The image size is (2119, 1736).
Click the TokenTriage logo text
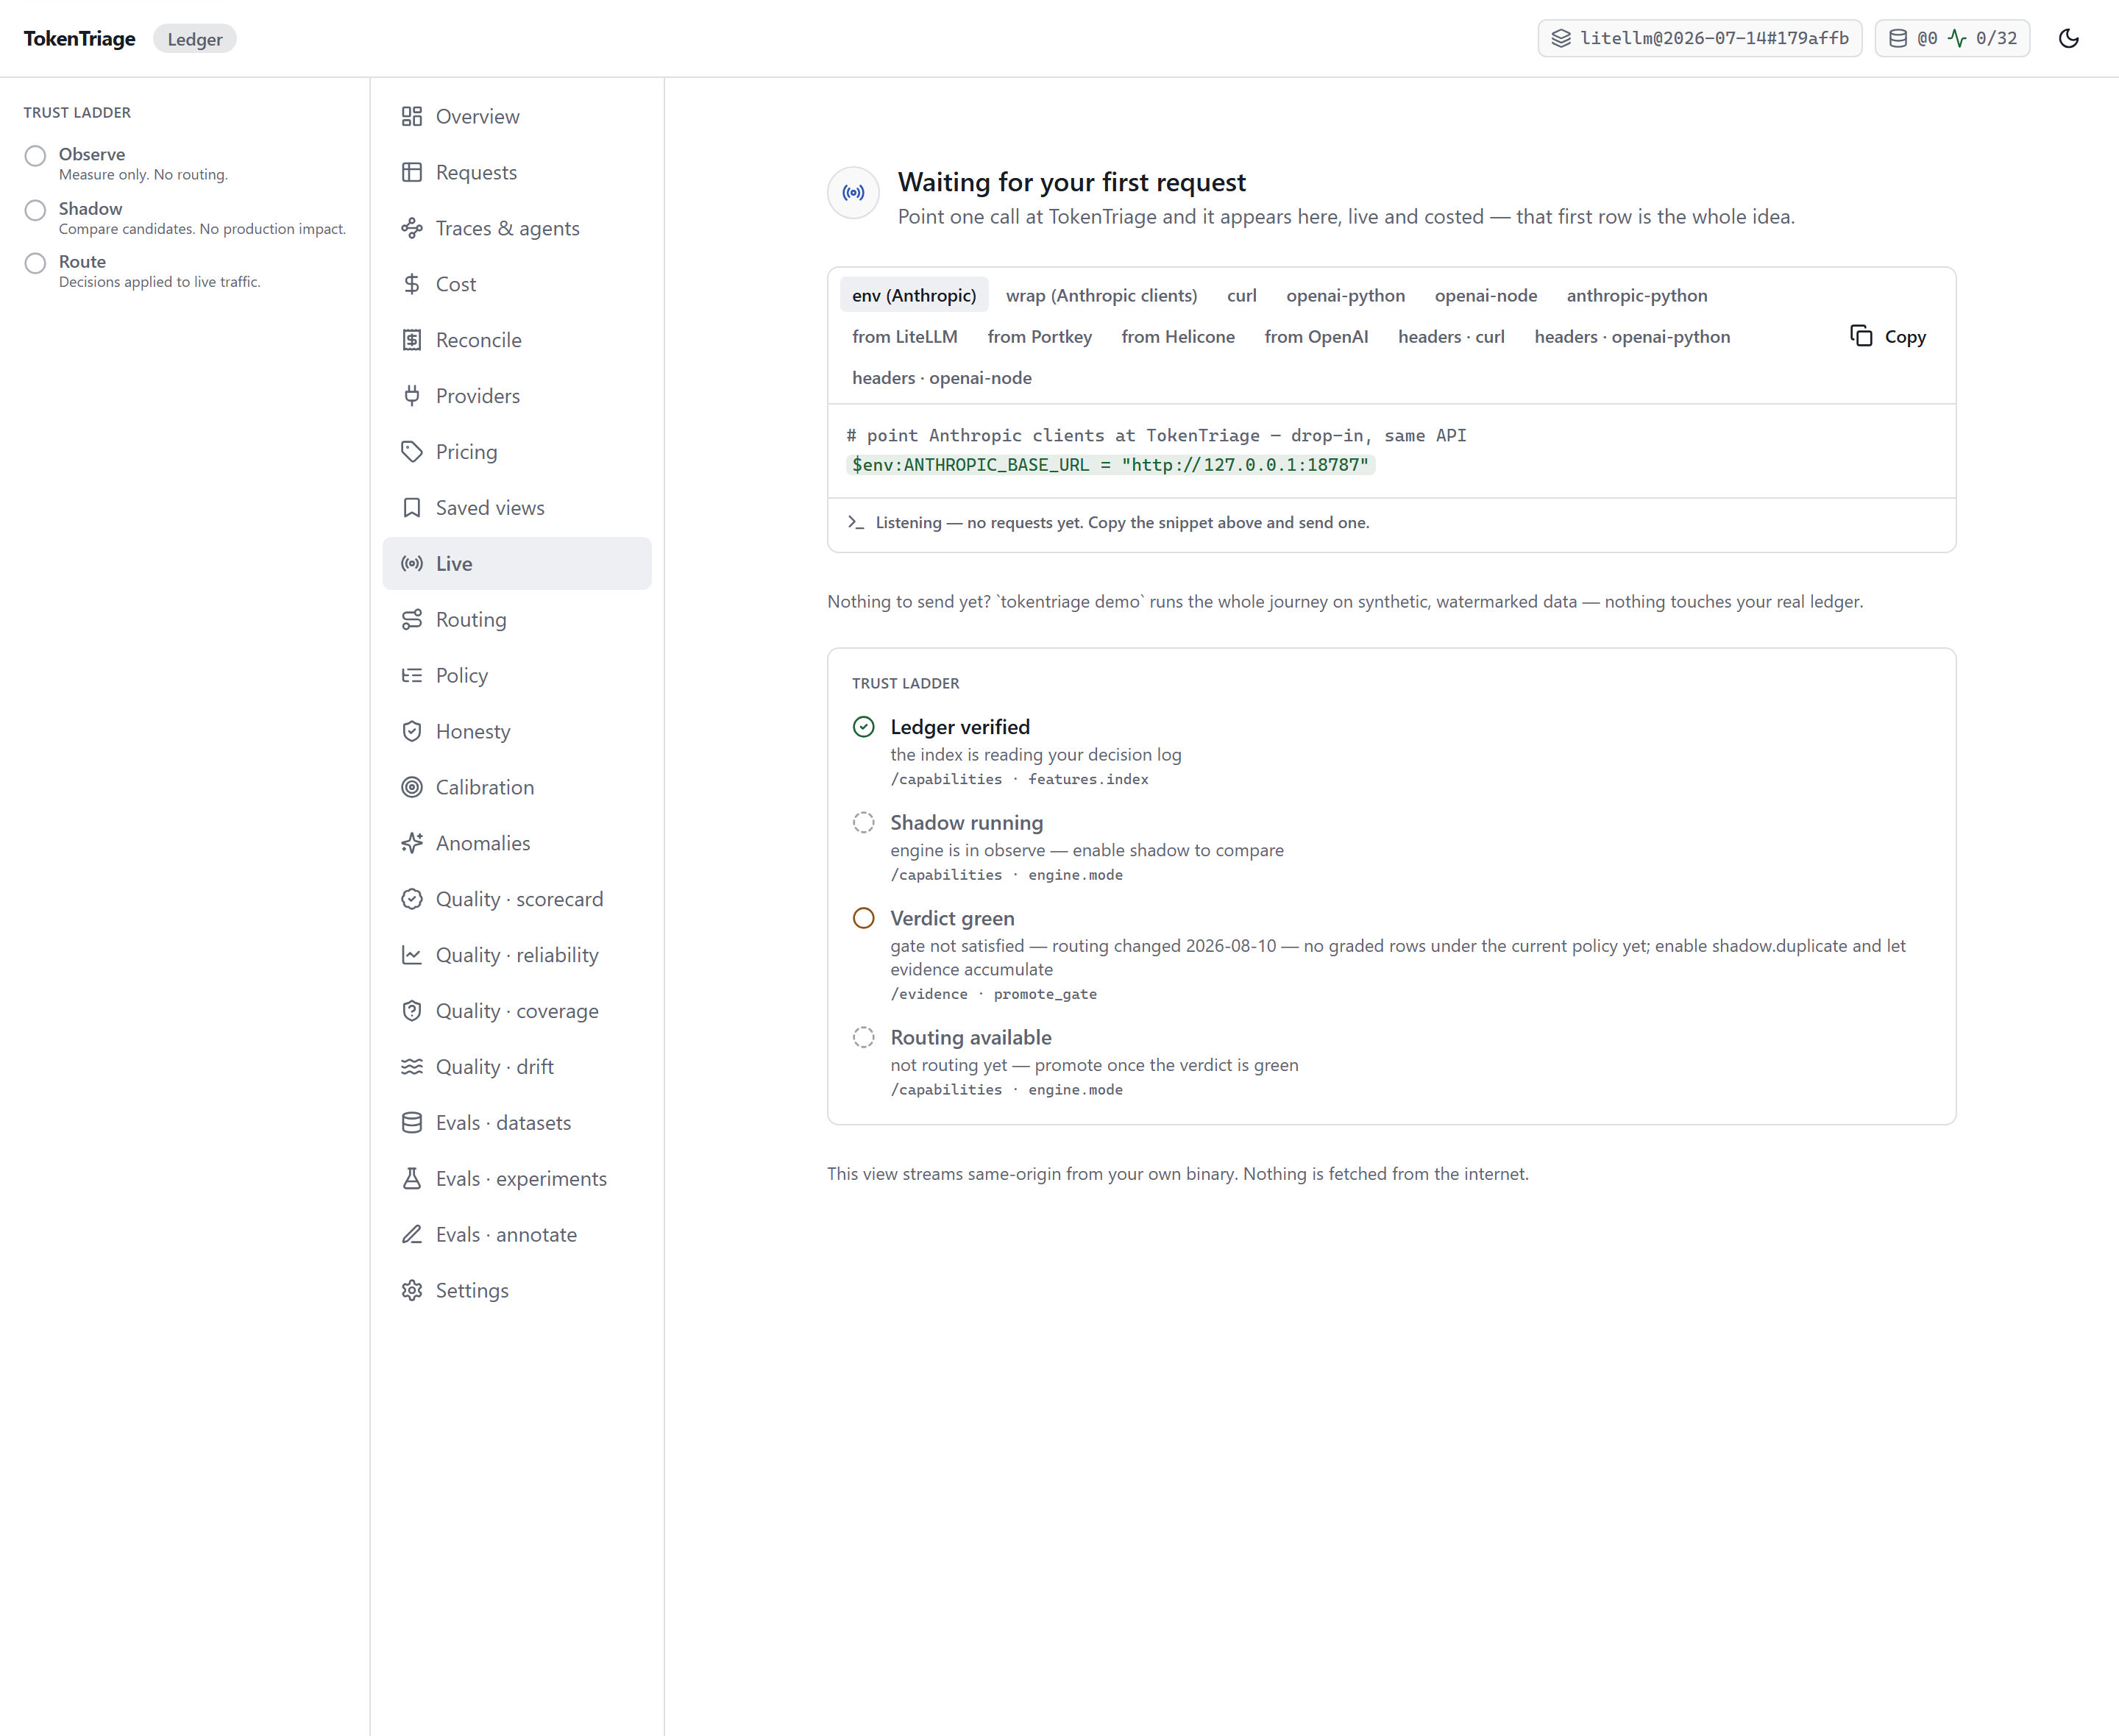pos(79,39)
